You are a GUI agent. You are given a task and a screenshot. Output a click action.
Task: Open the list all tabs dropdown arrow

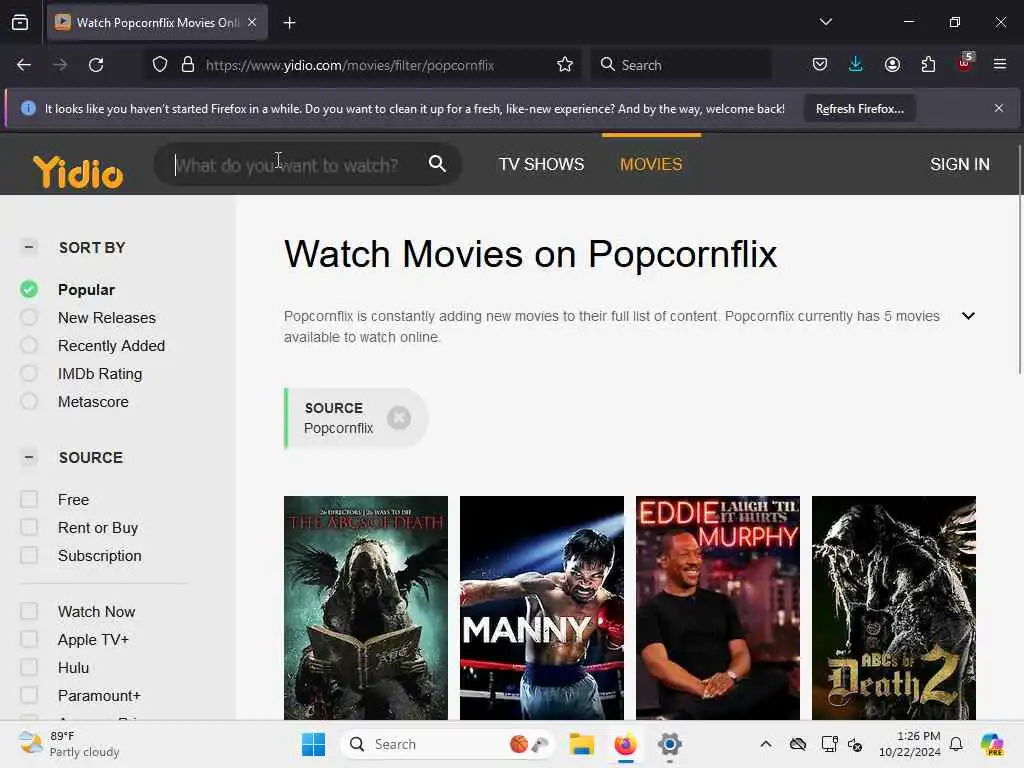(x=825, y=22)
